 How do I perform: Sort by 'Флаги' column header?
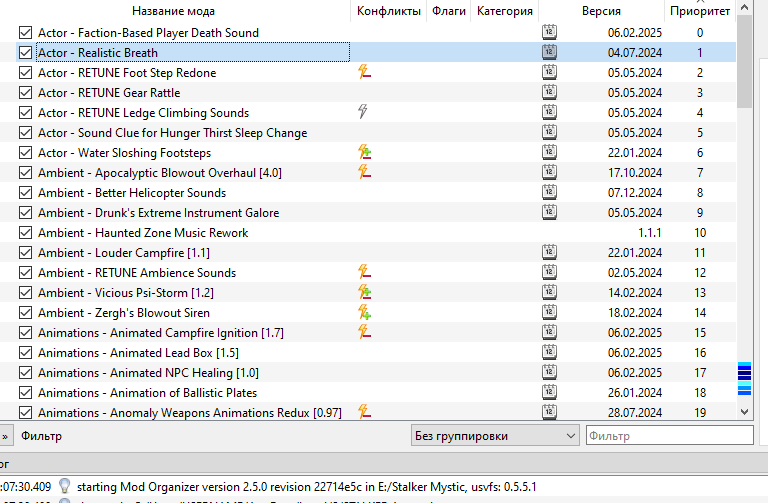pos(449,11)
